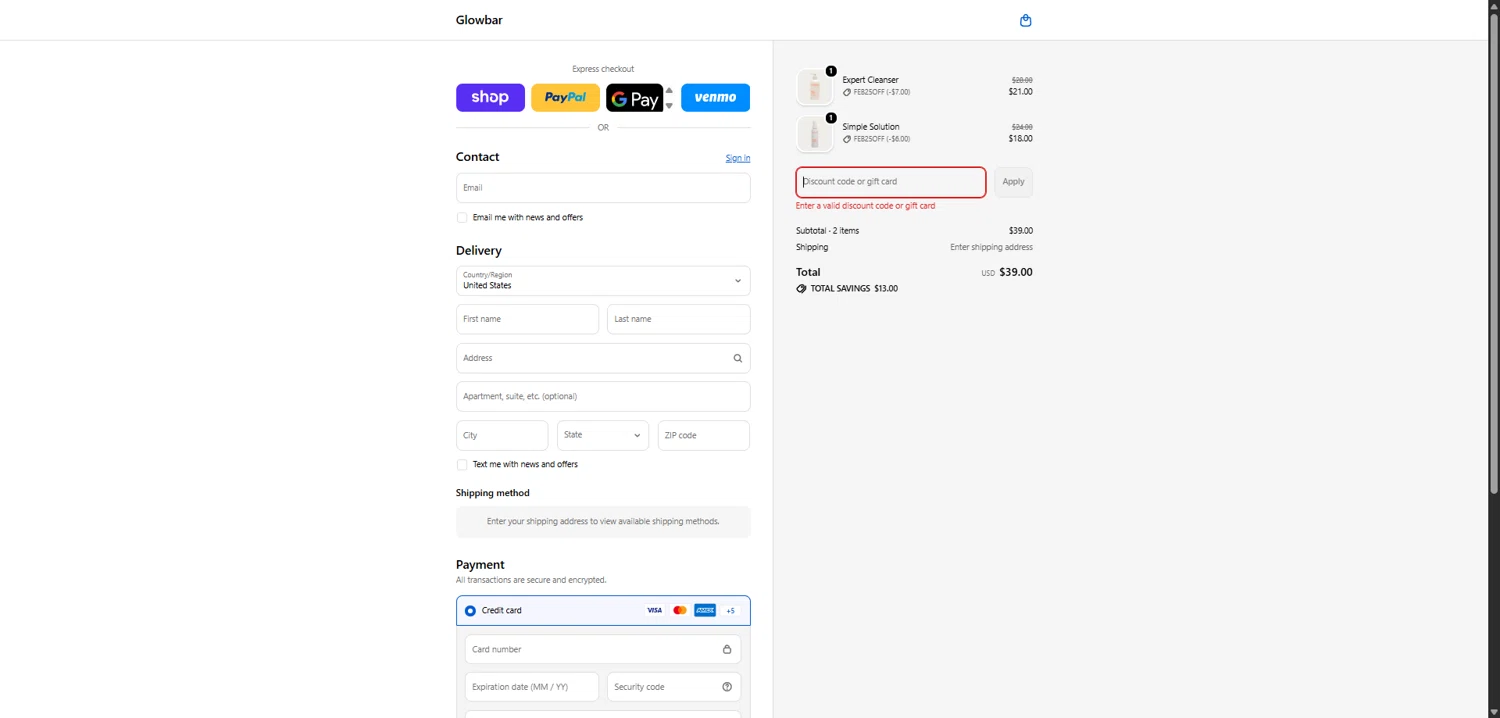Focus the Address field
Viewport: 1500px width, 718px height.
click(603, 358)
